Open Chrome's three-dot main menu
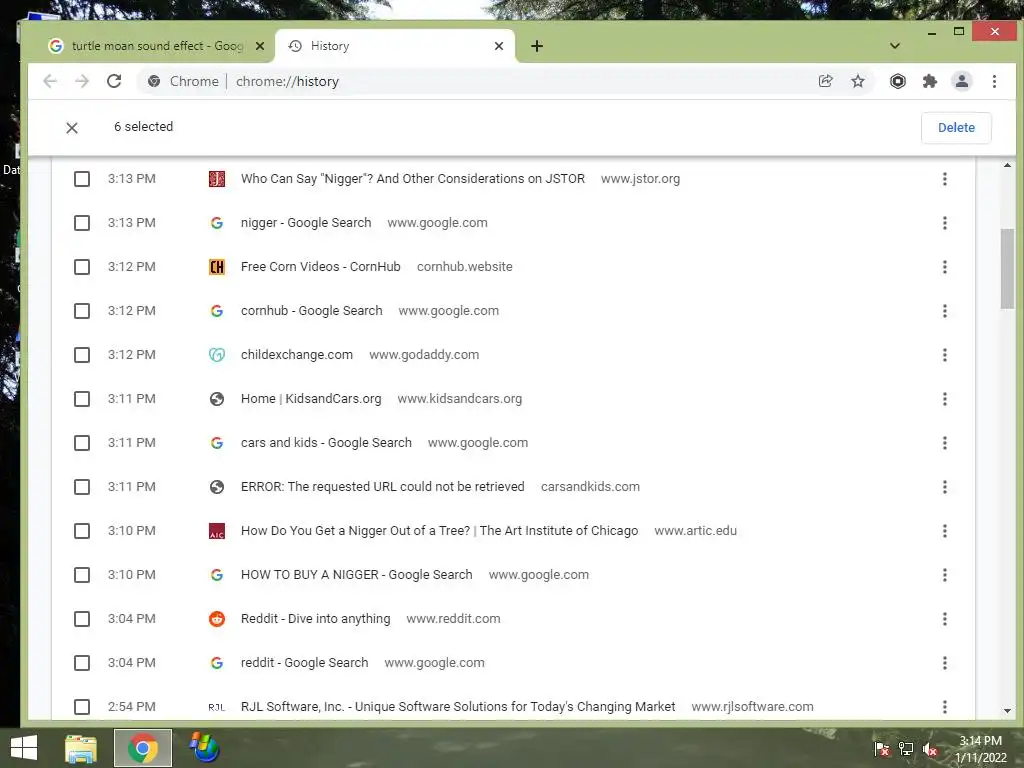The image size is (1024, 768). (x=995, y=81)
